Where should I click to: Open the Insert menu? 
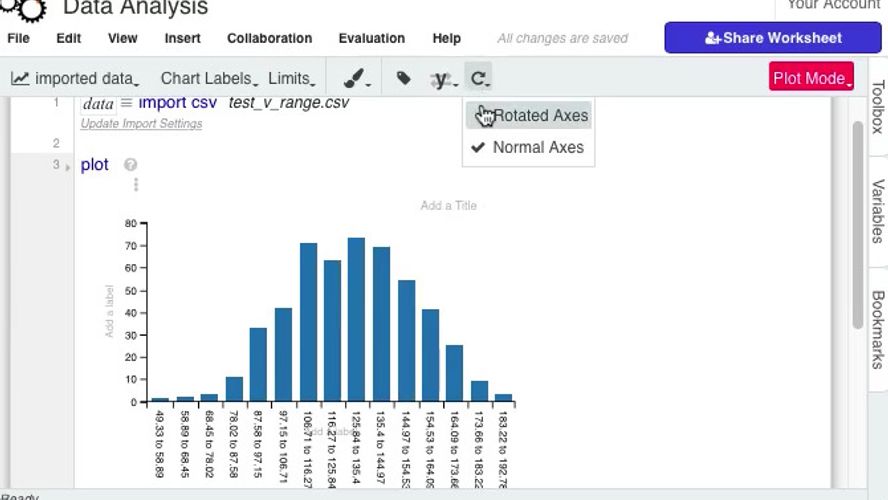[182, 38]
